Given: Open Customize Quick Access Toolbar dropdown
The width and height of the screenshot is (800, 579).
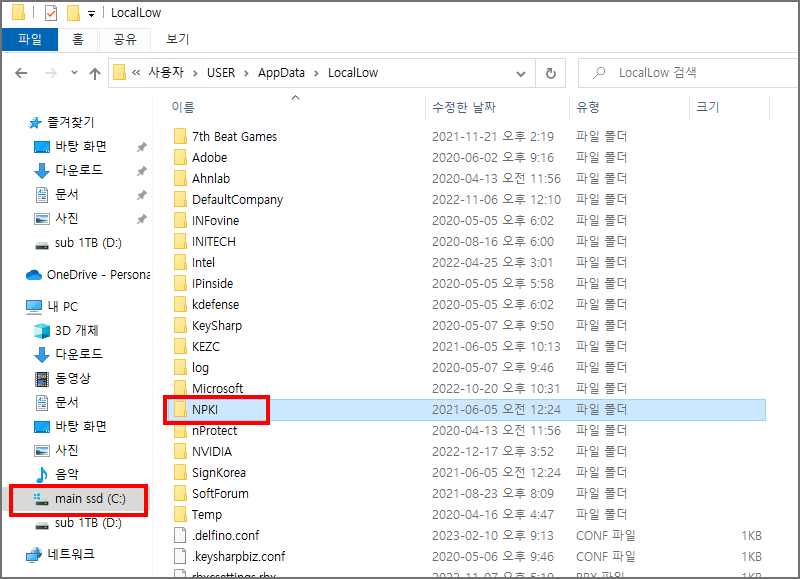Looking at the screenshot, I should 91,14.
